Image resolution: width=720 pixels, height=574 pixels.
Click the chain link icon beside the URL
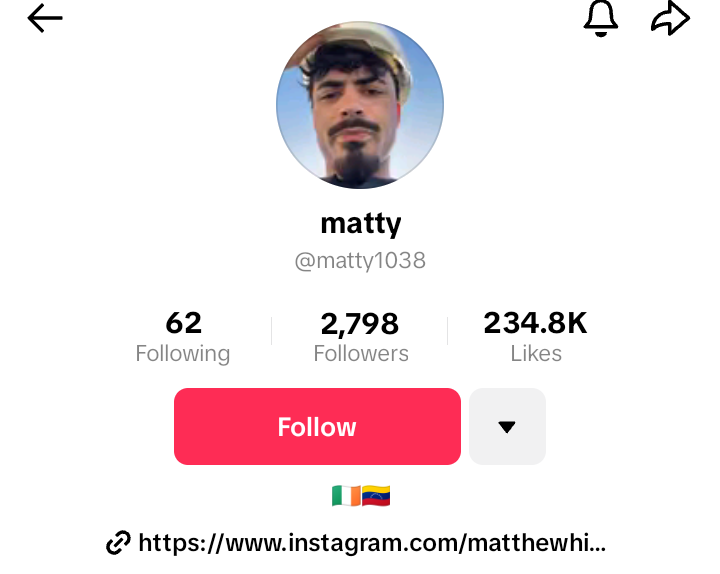click(118, 543)
